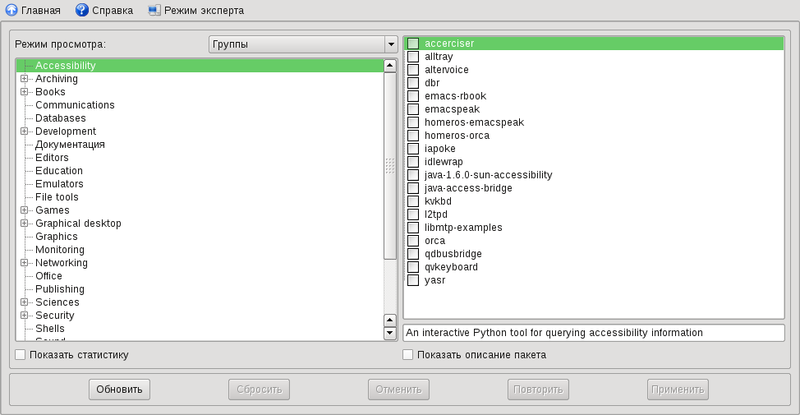Screen dimensions: 800x415
Task: Click group tree scrollbar up arrow at top
Action: point(390,65)
